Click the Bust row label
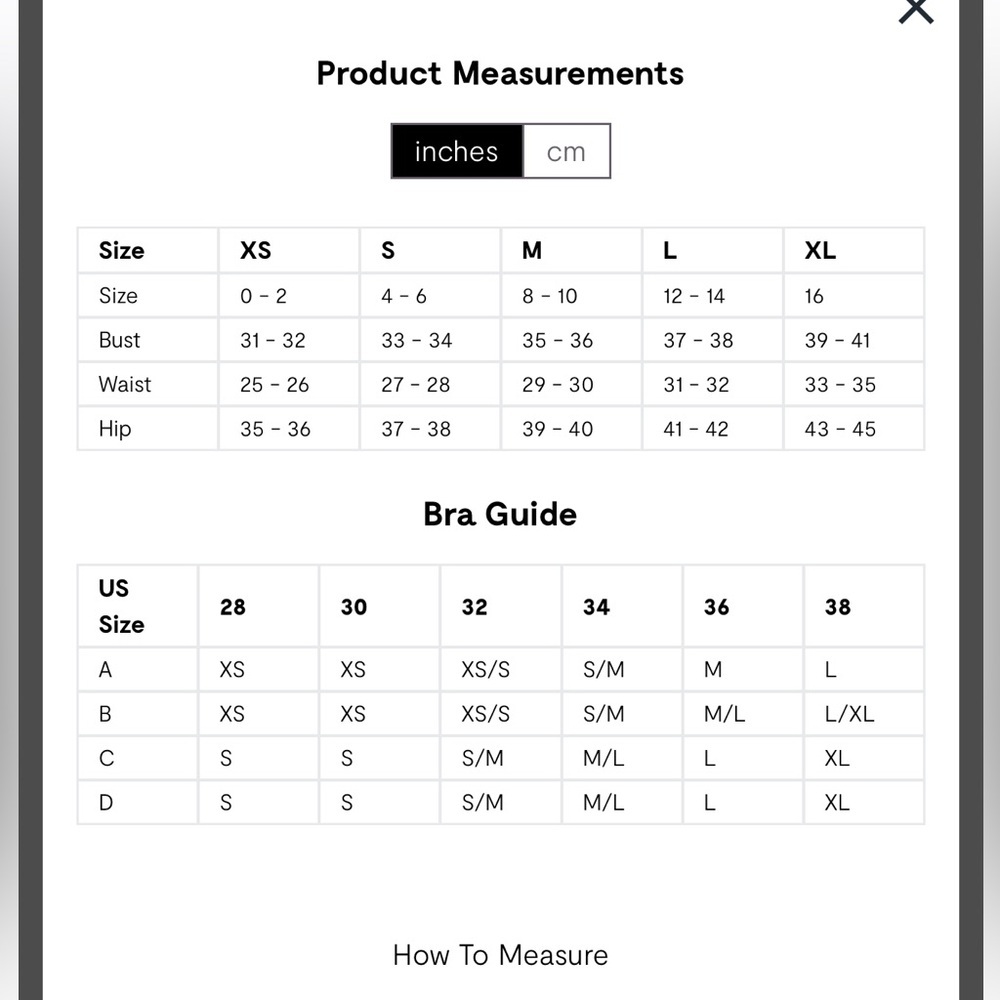 tap(120, 340)
